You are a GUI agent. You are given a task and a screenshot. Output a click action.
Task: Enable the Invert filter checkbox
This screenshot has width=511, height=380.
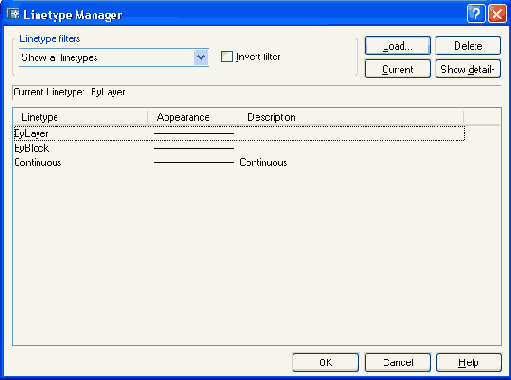click(227, 57)
